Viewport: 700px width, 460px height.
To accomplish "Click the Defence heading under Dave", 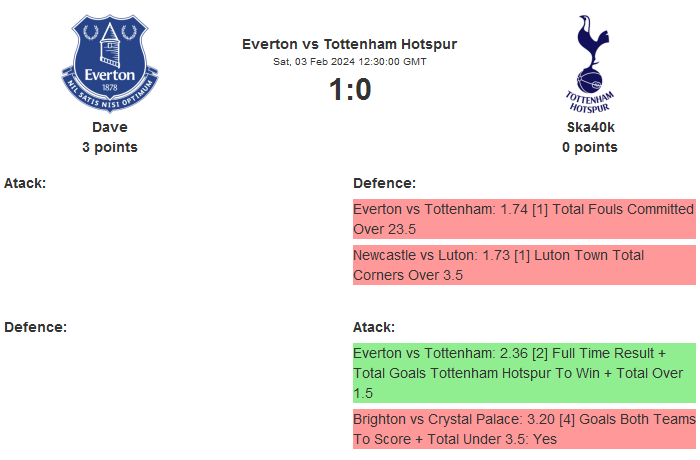I will click(x=35, y=327).
